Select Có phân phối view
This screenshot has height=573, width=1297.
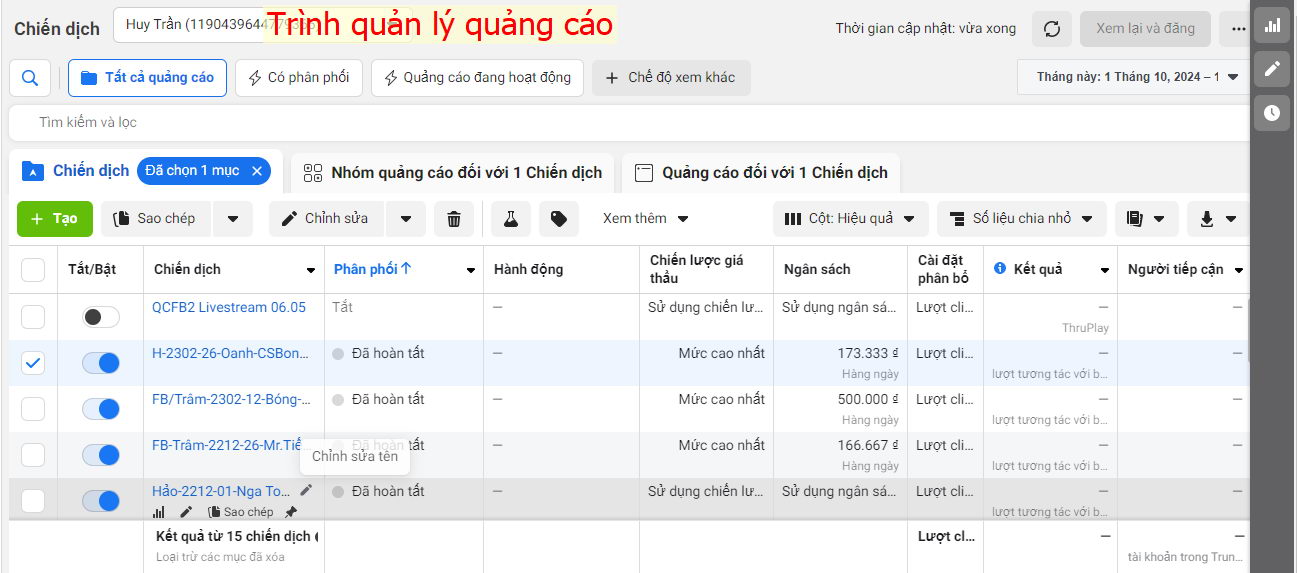tap(298, 78)
